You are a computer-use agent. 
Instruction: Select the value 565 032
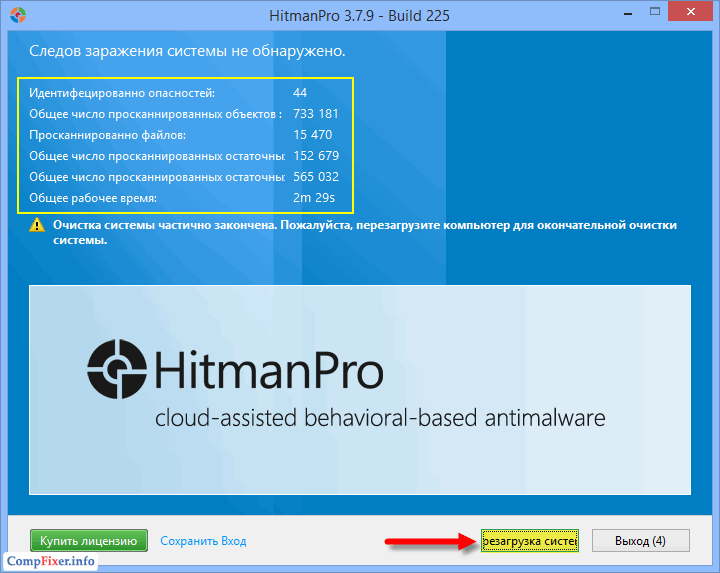click(316, 177)
